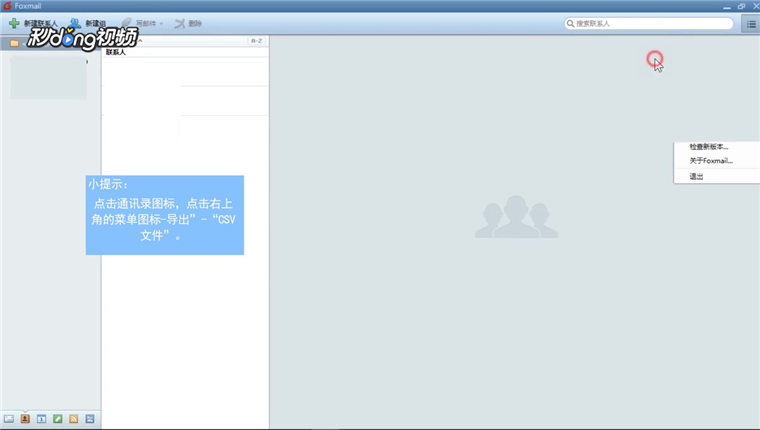
Task: Select the address book folder icon
Action: (15, 43)
